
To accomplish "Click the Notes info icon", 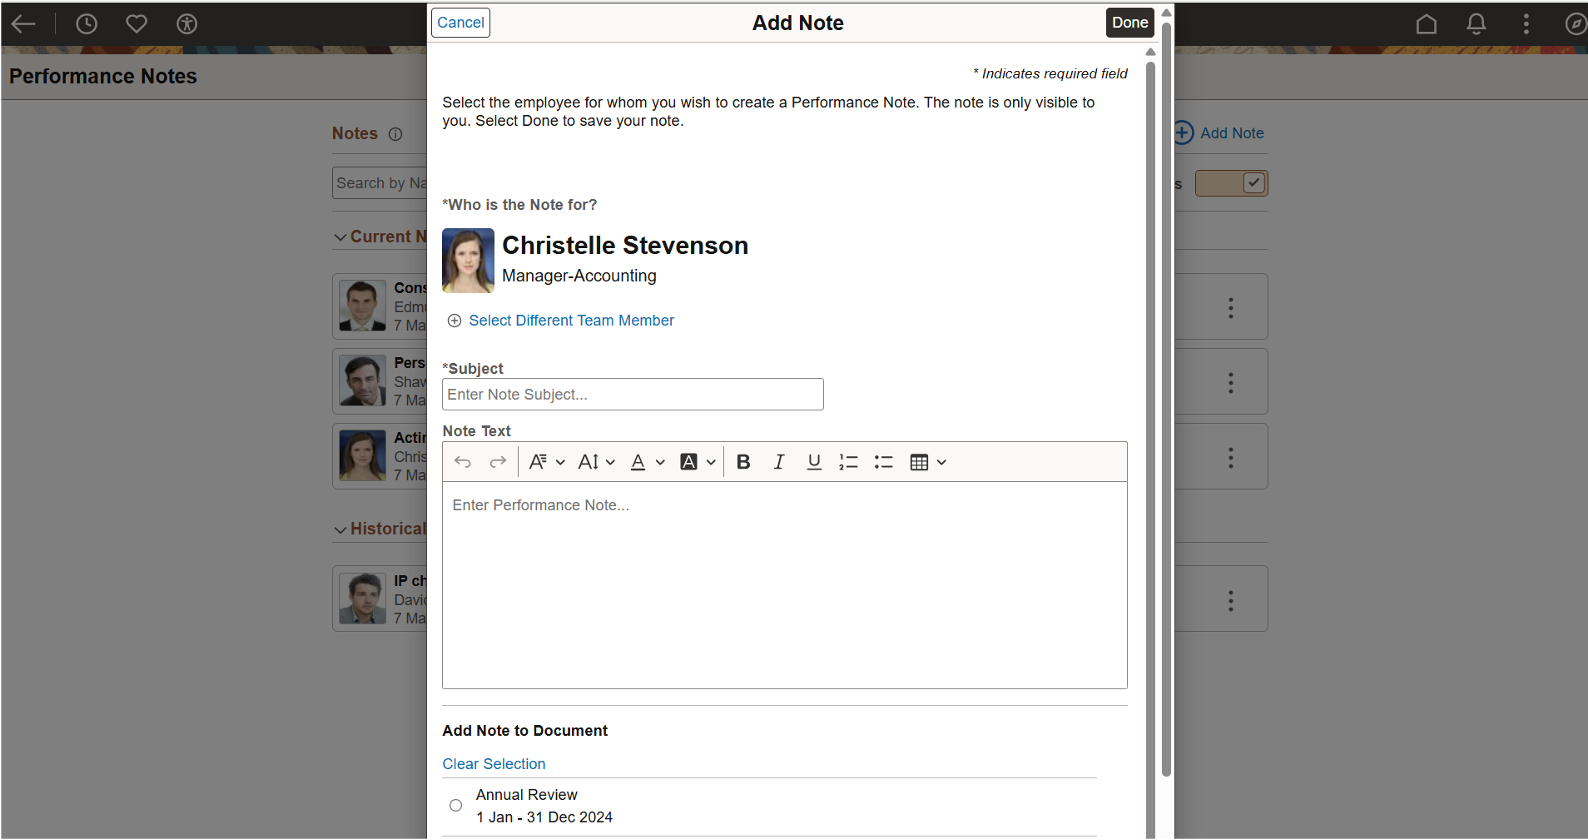I will tap(395, 134).
